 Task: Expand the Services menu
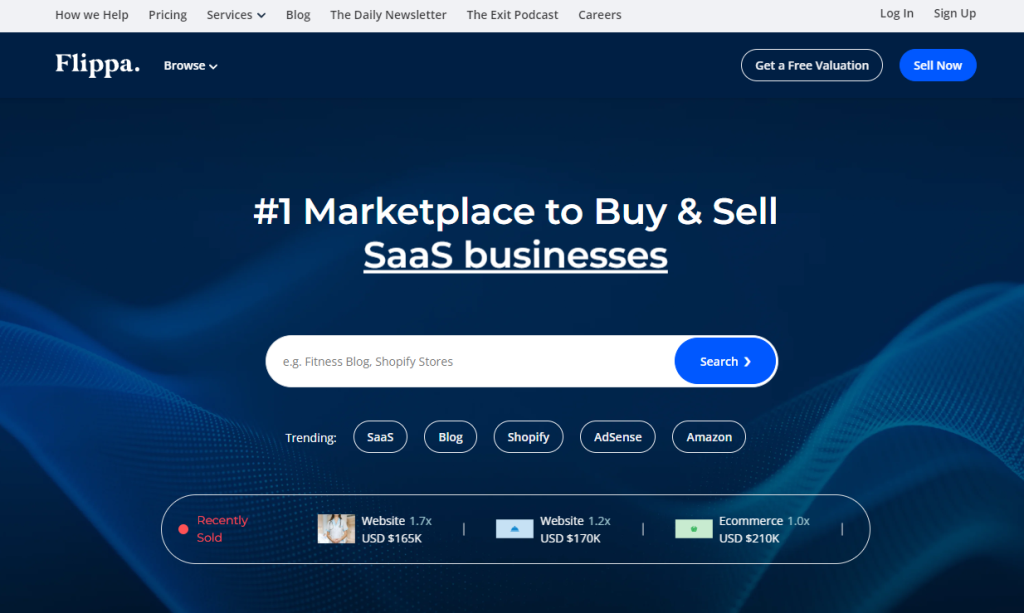[236, 14]
